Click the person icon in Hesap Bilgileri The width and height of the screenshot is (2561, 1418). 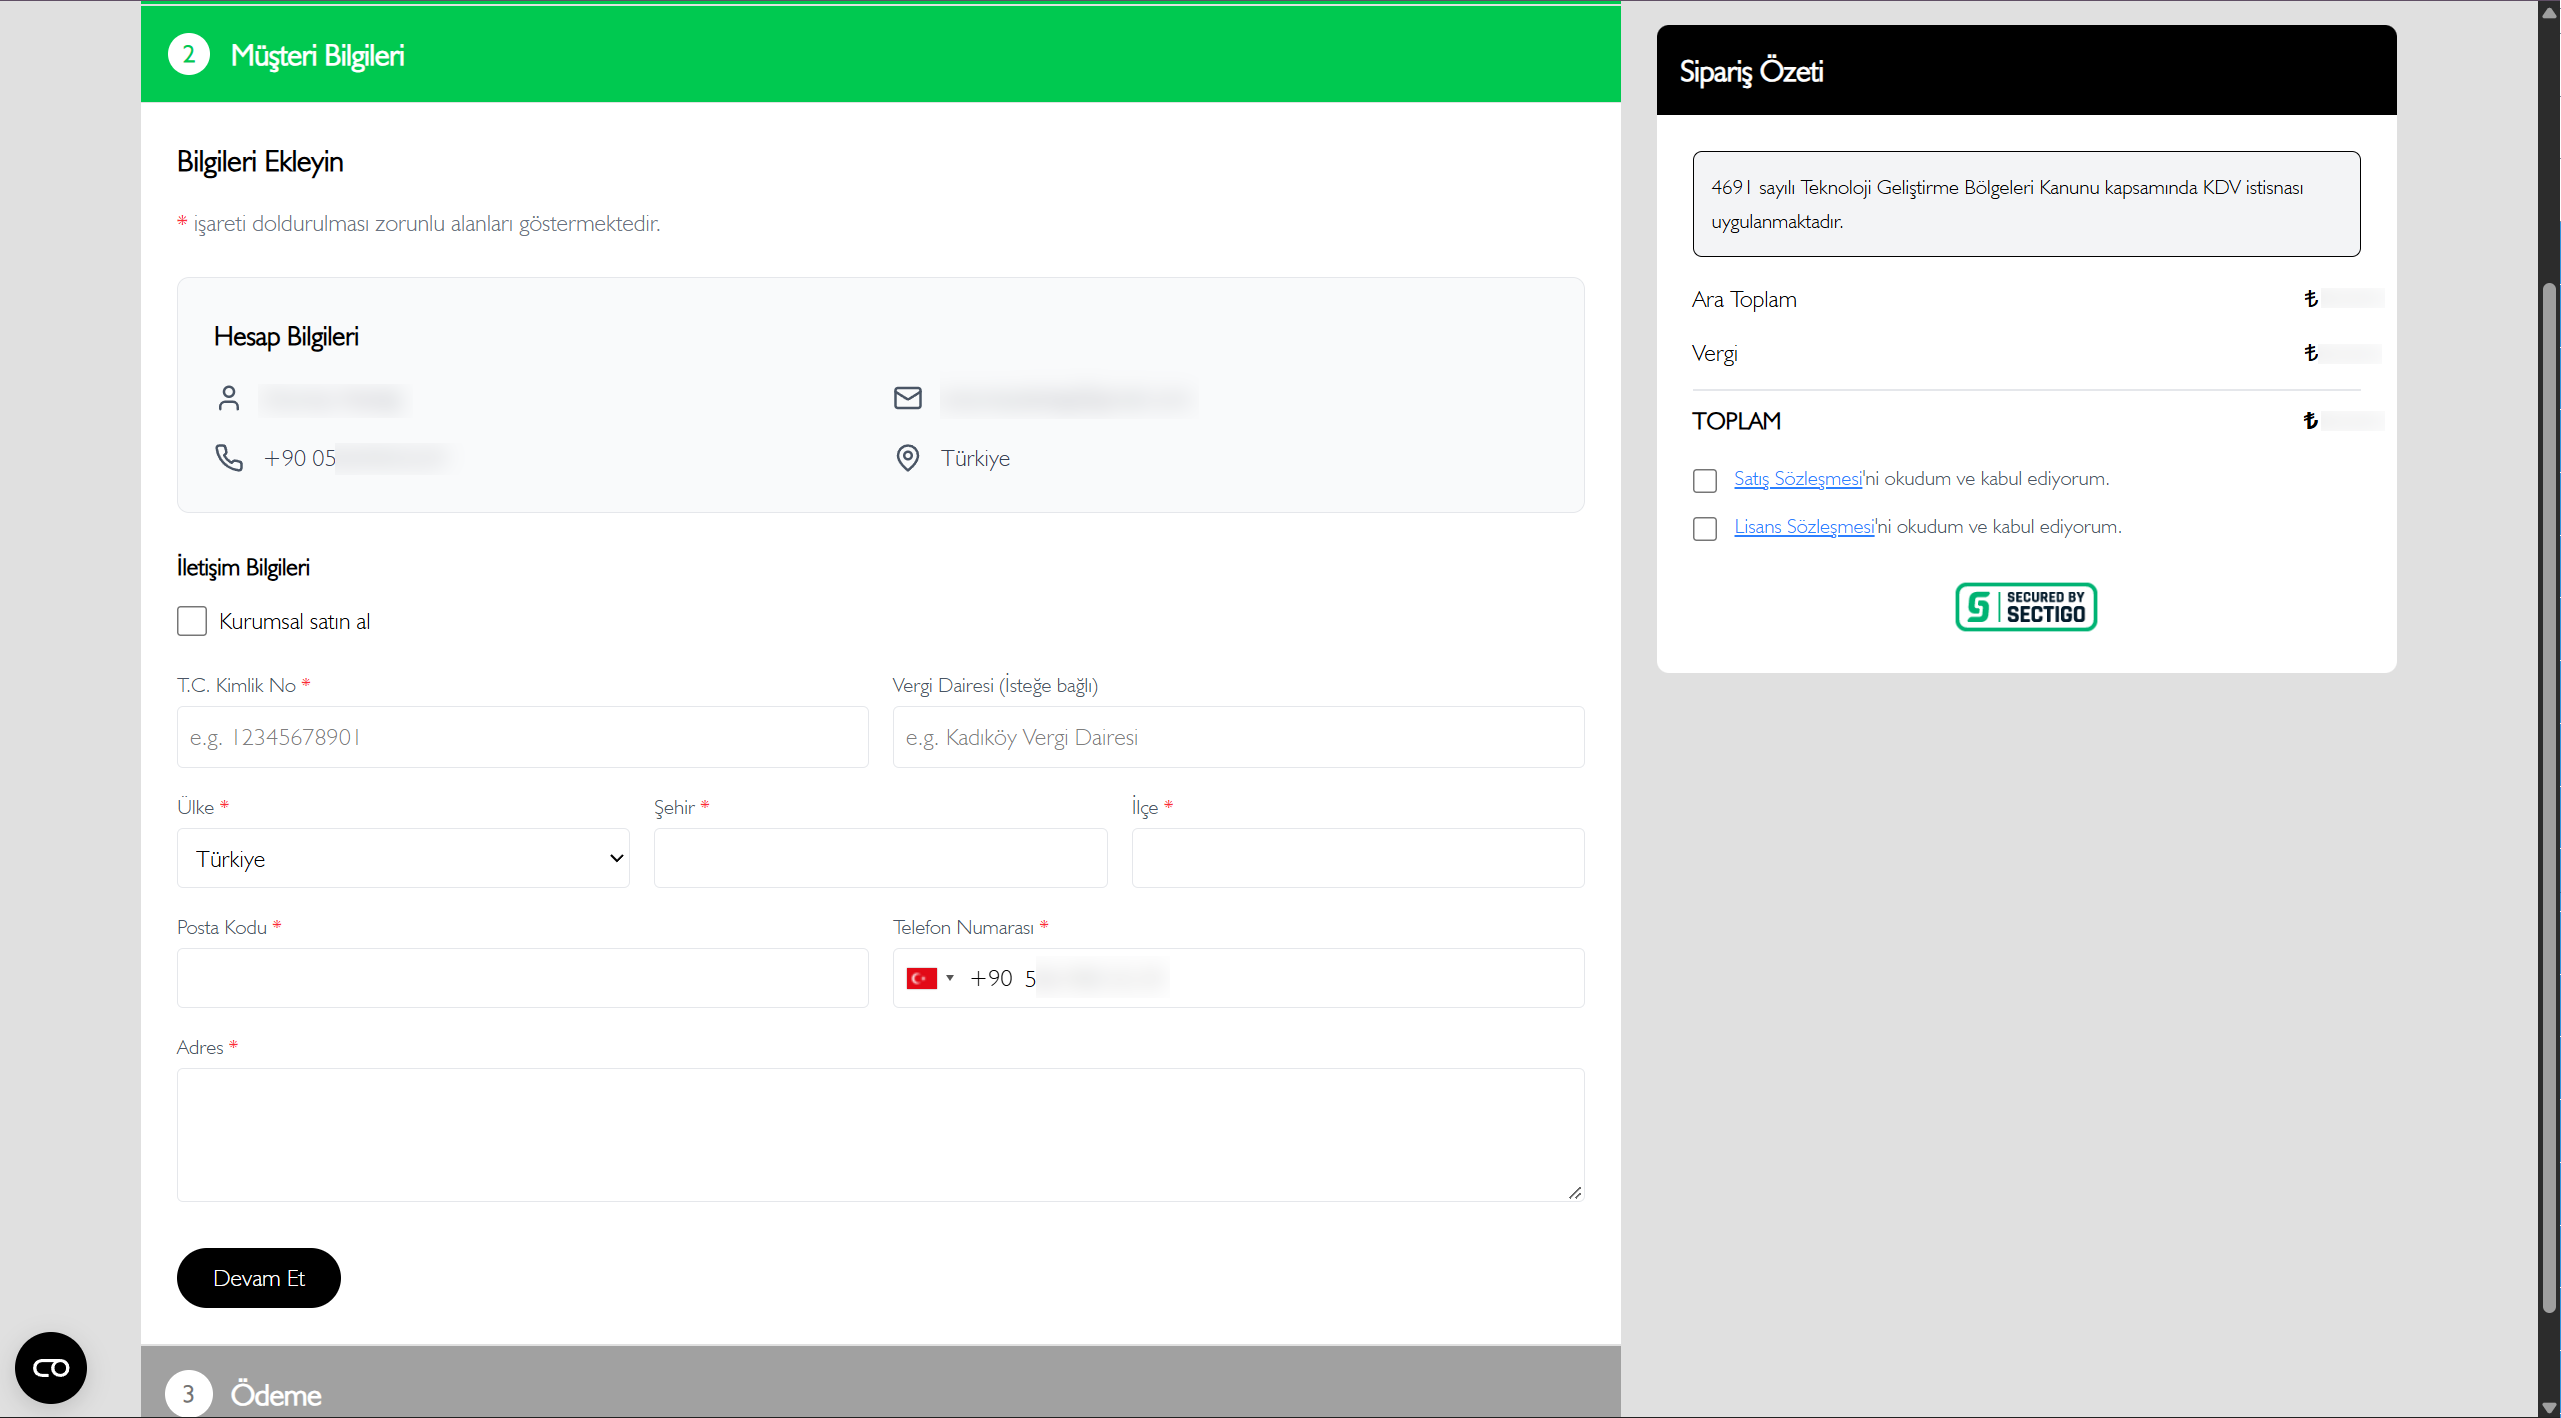[229, 398]
